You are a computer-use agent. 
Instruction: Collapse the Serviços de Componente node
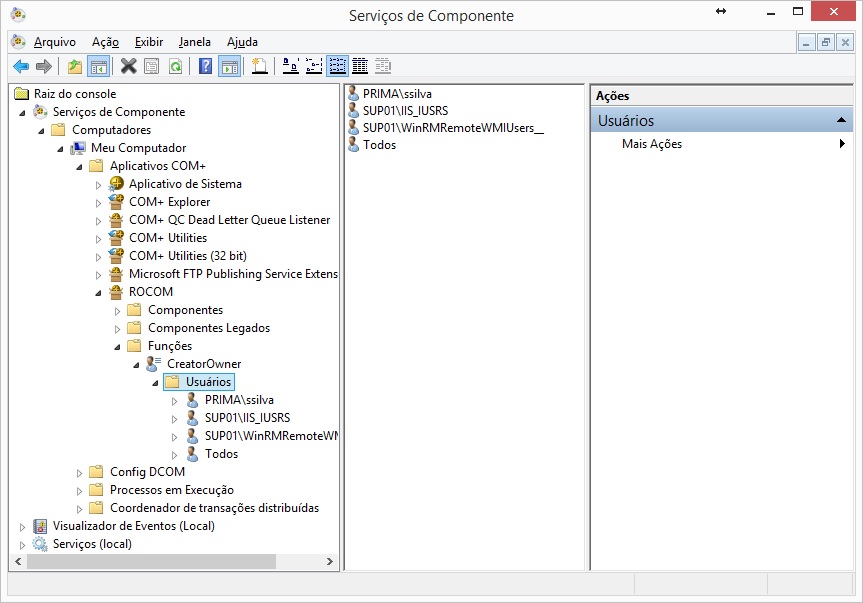(23, 113)
